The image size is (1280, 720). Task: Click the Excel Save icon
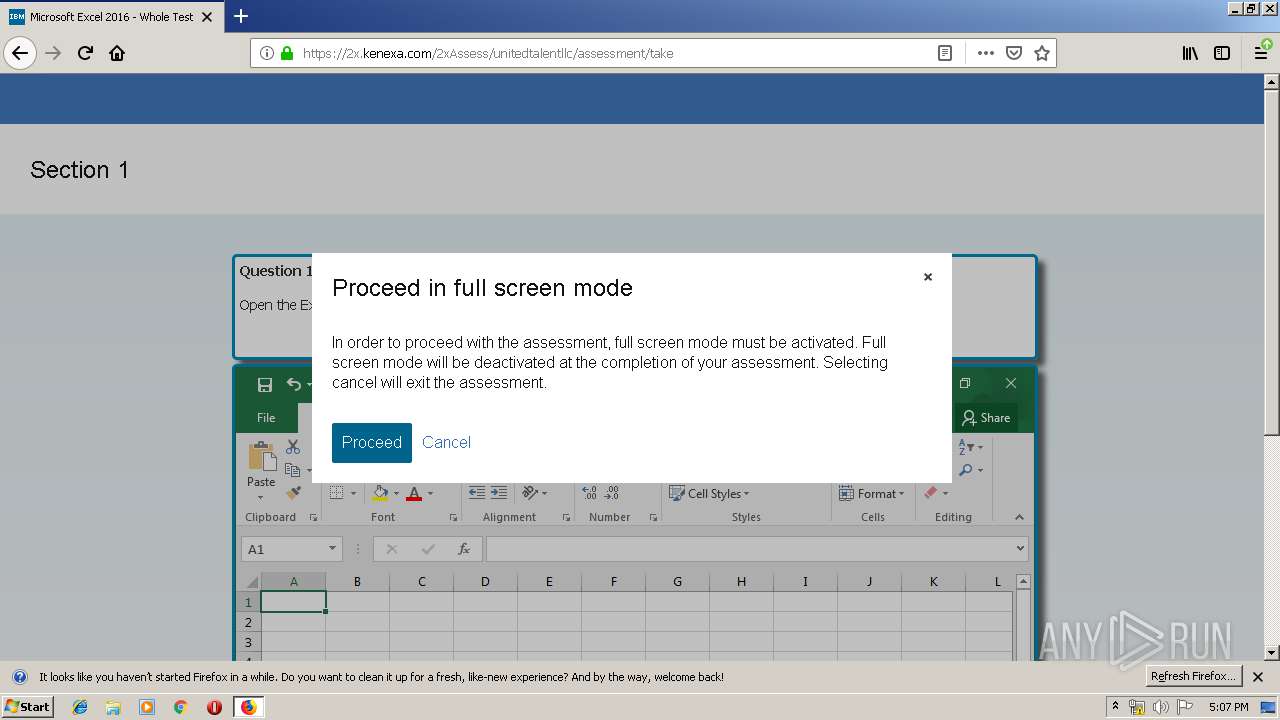[x=265, y=385]
